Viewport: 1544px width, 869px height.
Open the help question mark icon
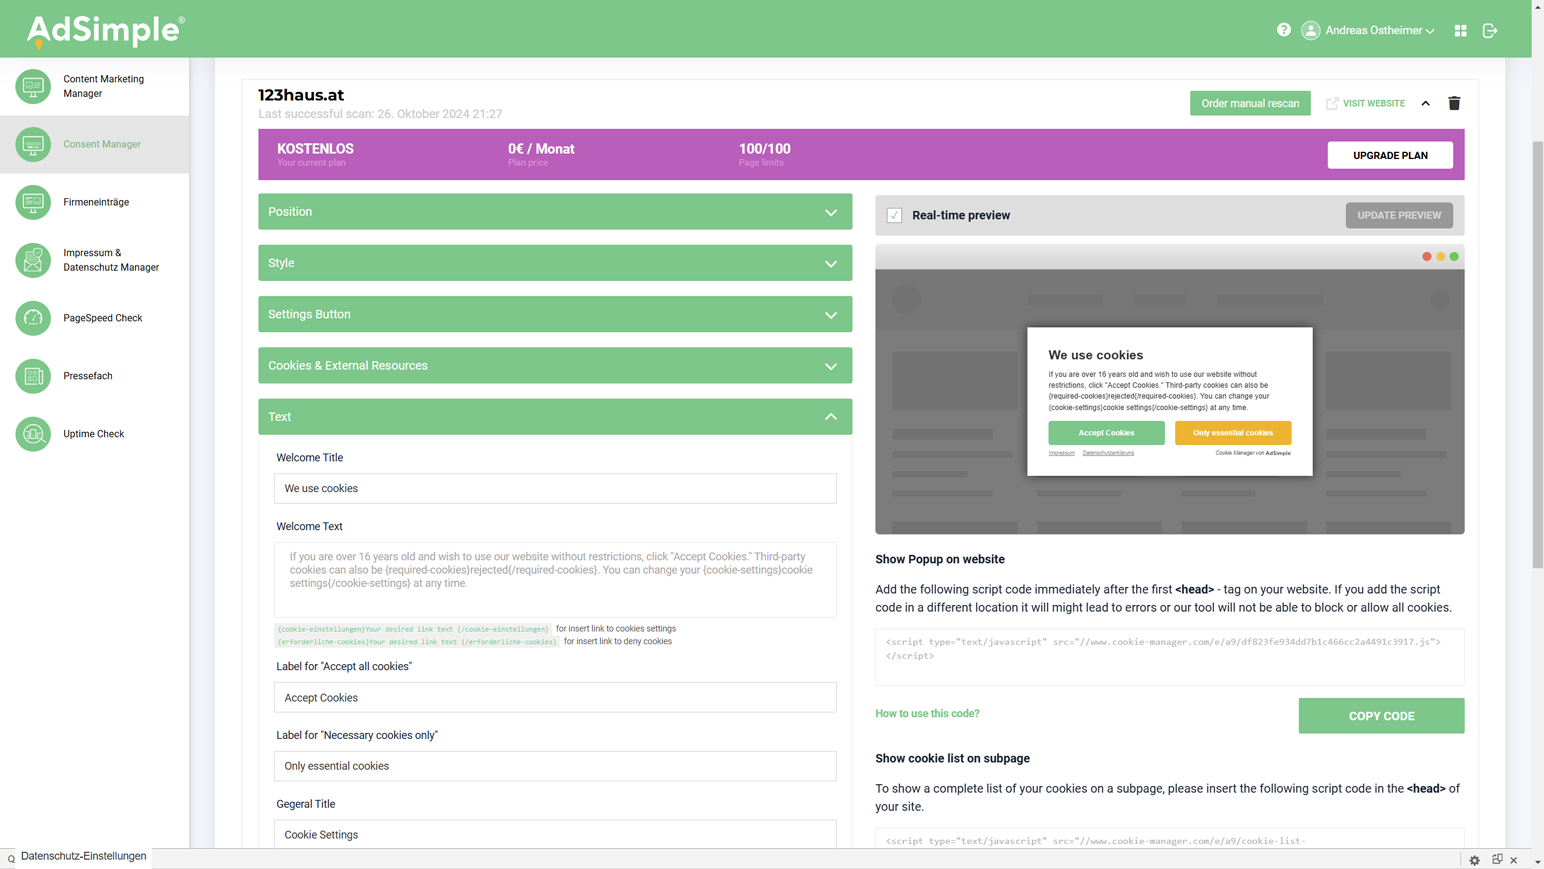point(1284,30)
